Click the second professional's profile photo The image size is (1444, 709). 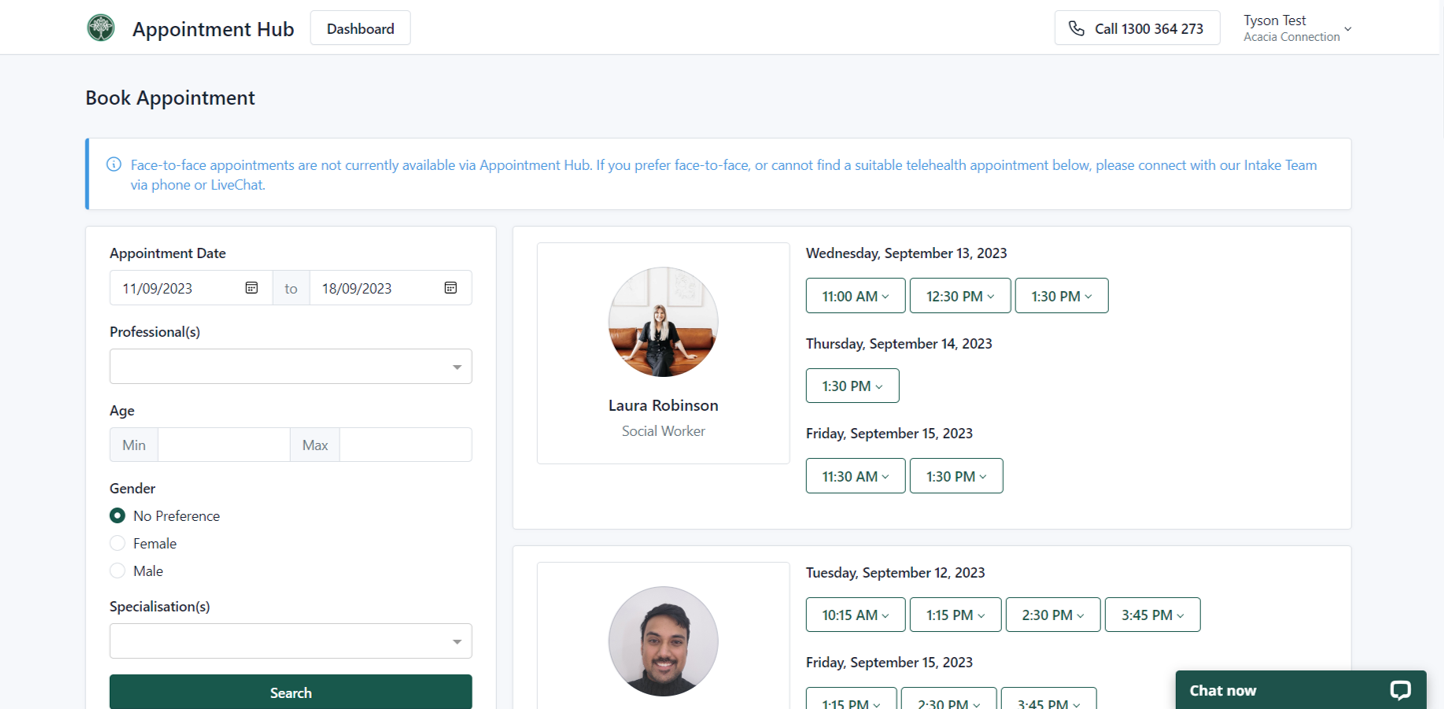[663, 641]
